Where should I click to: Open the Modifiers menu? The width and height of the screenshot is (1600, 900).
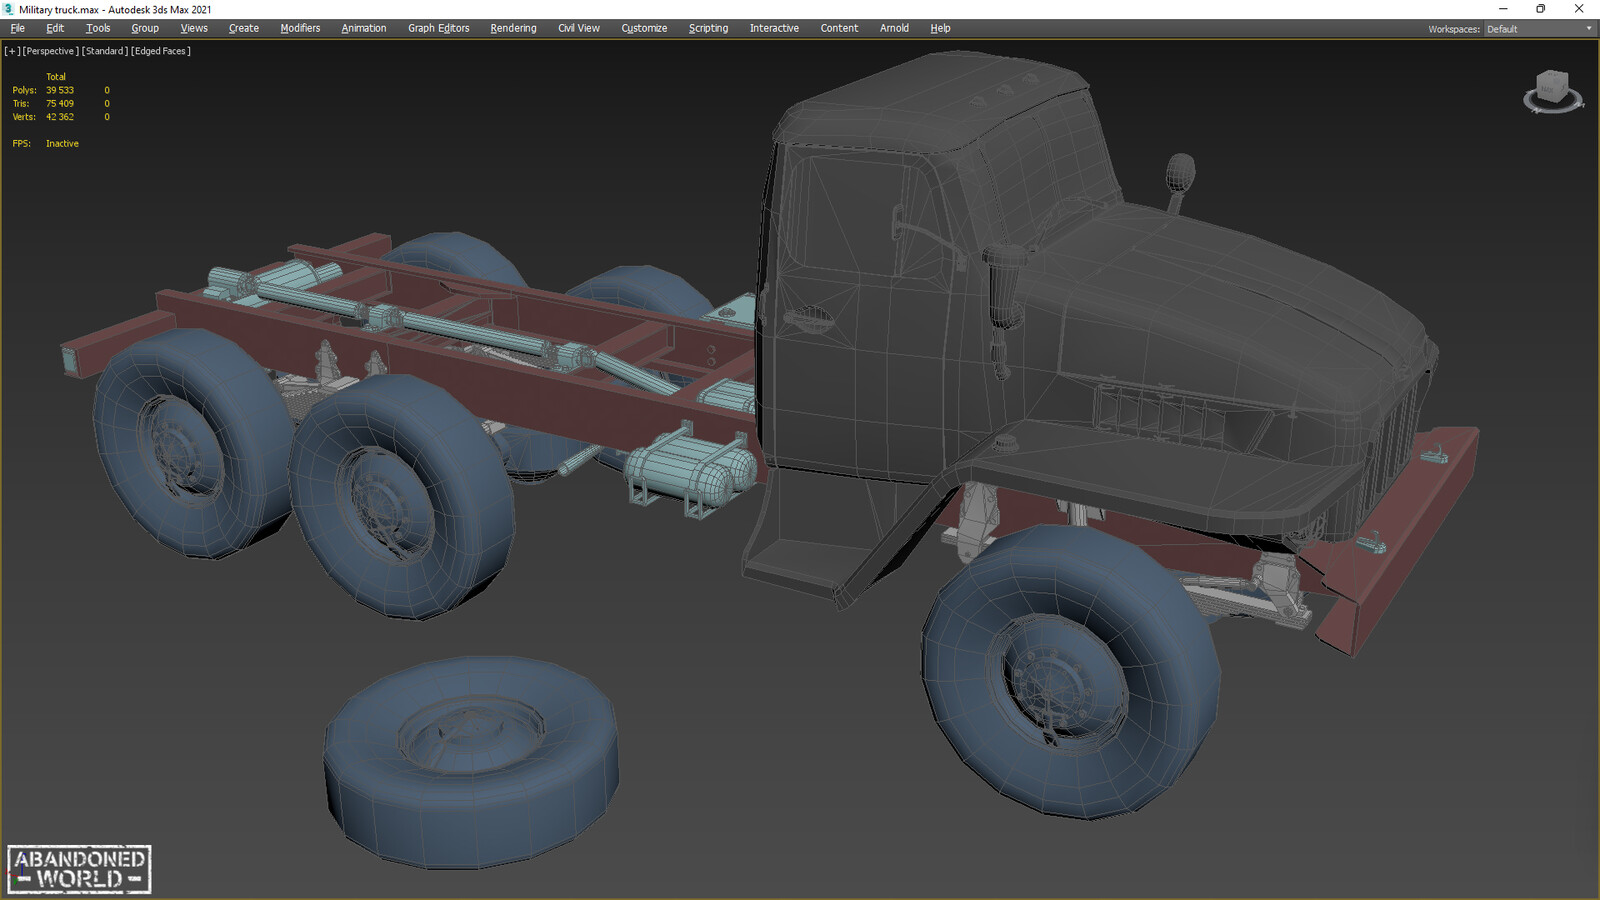pos(300,28)
